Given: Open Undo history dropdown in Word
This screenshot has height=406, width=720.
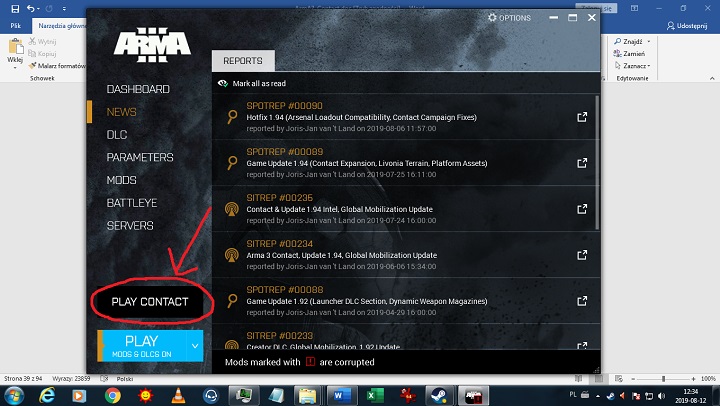Looking at the screenshot, I should 38,9.
